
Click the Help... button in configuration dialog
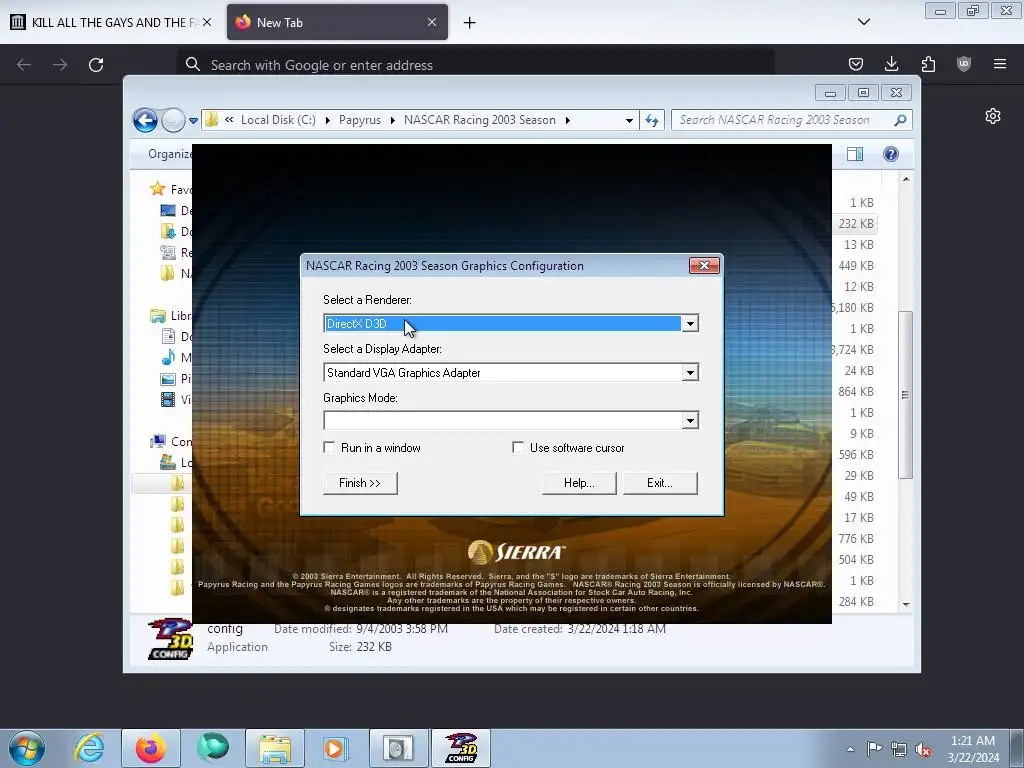point(579,483)
